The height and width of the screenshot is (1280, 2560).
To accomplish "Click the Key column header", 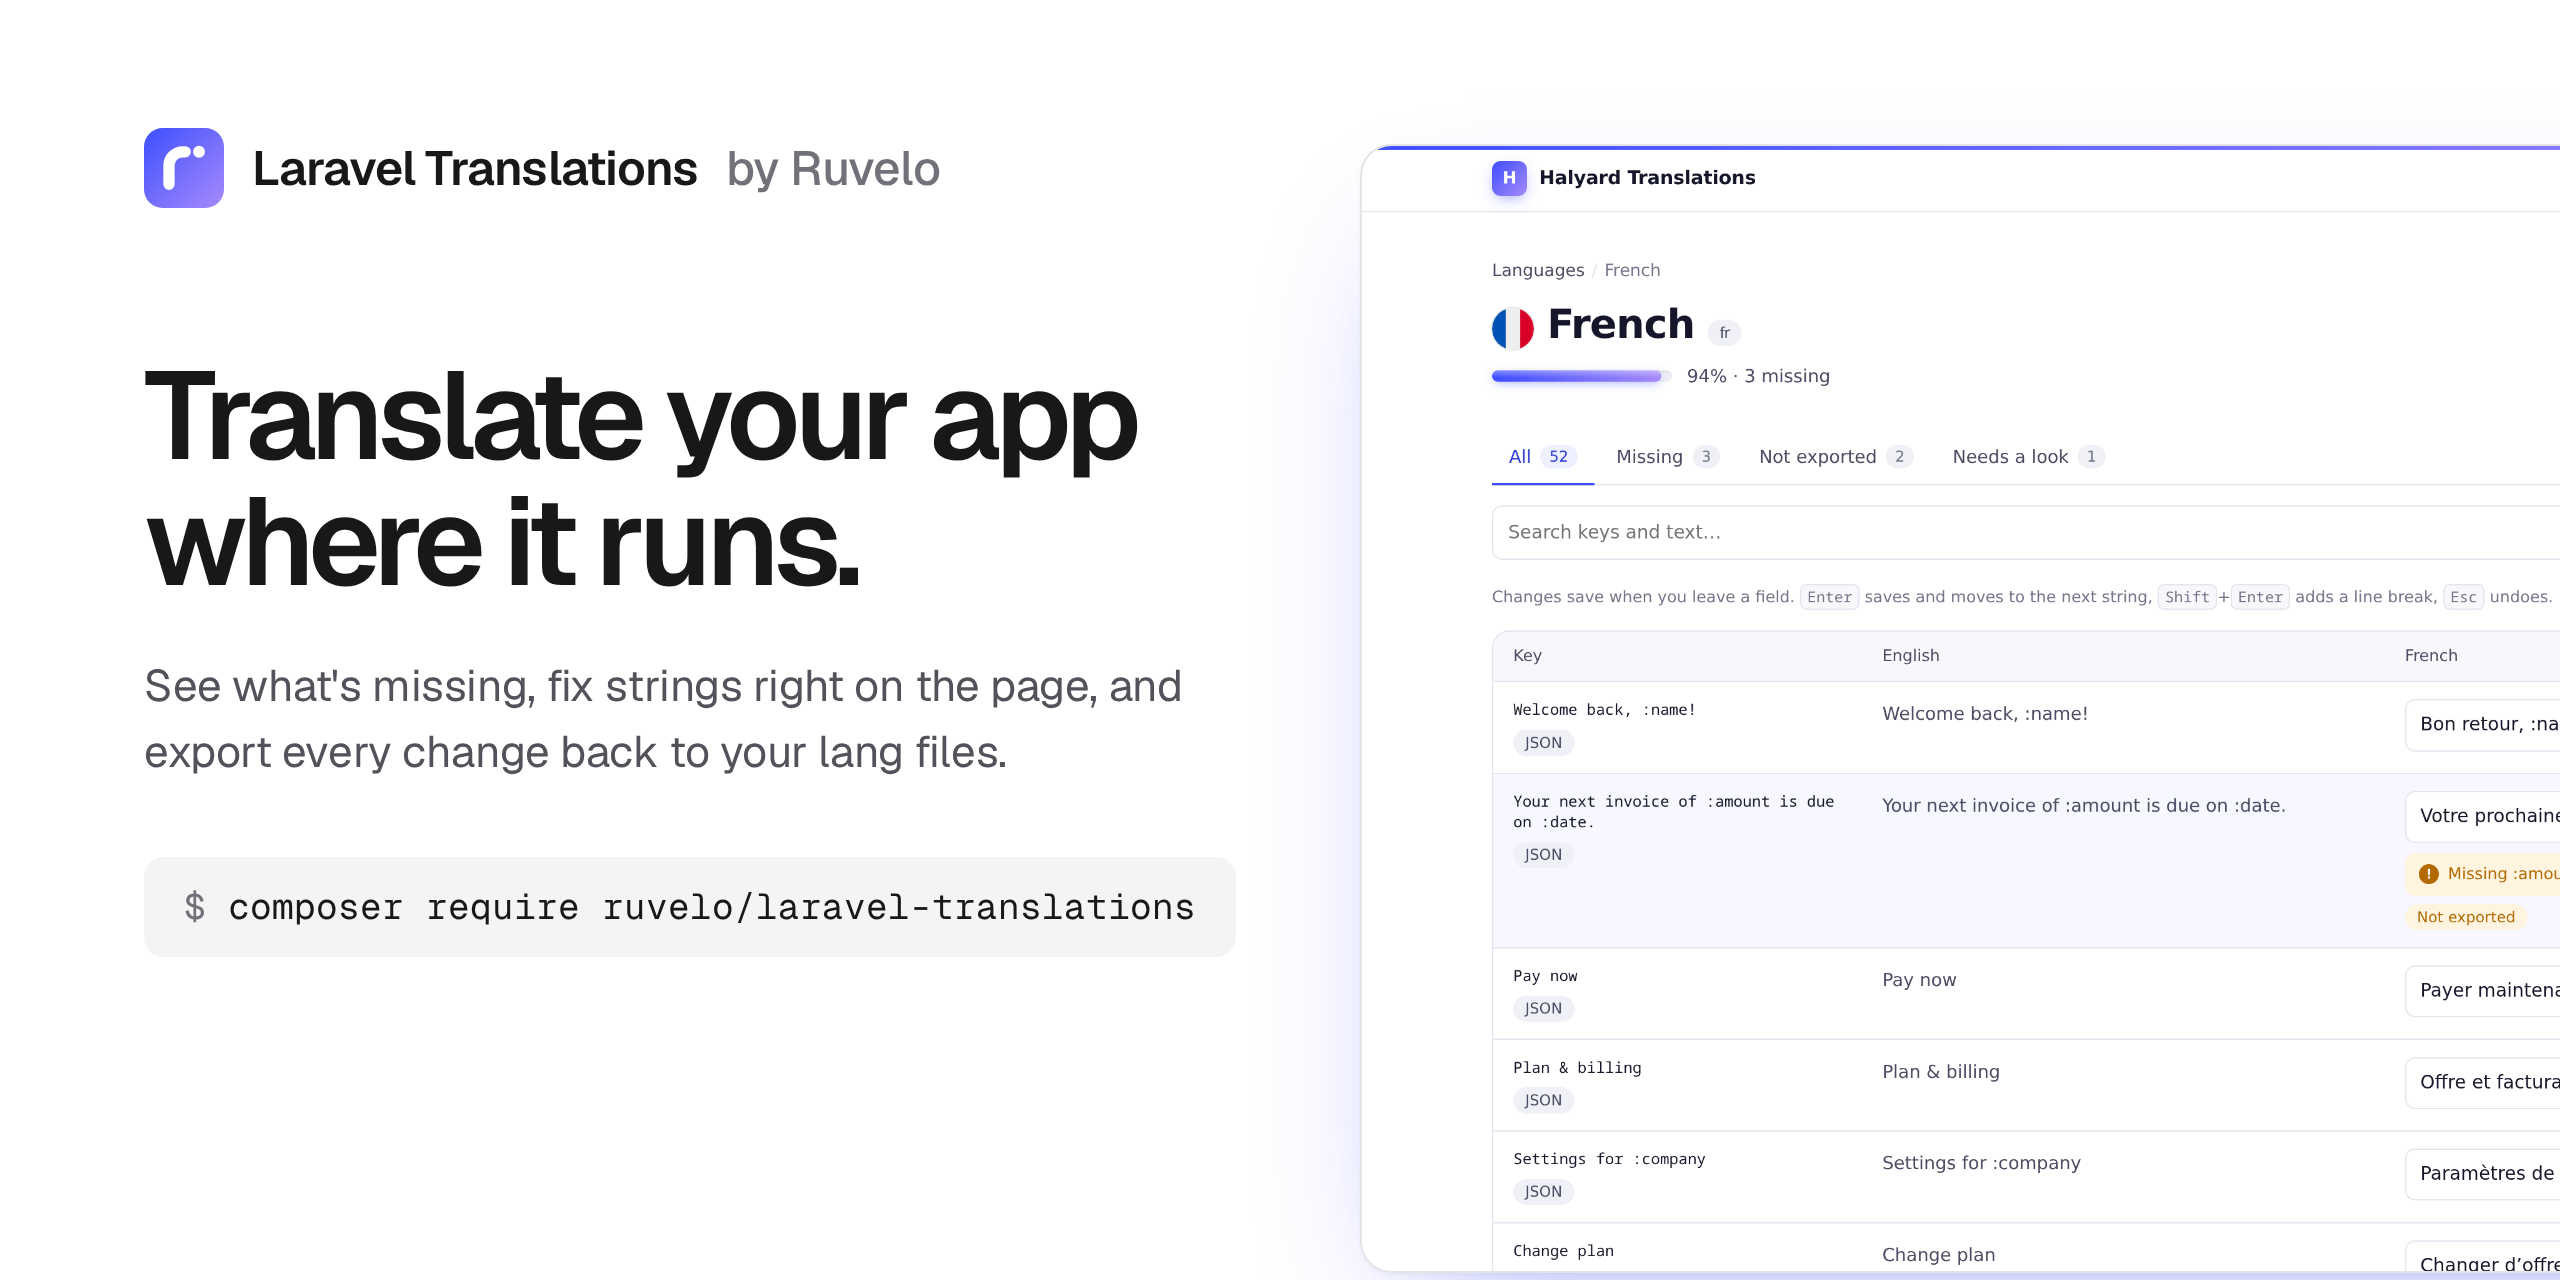I will [x=1527, y=655].
